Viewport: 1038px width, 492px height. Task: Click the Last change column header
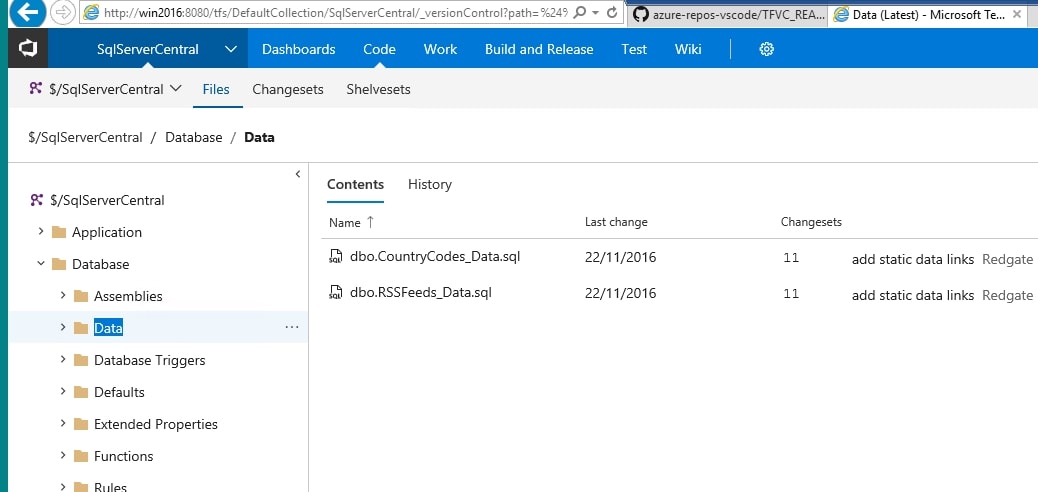[x=616, y=222]
